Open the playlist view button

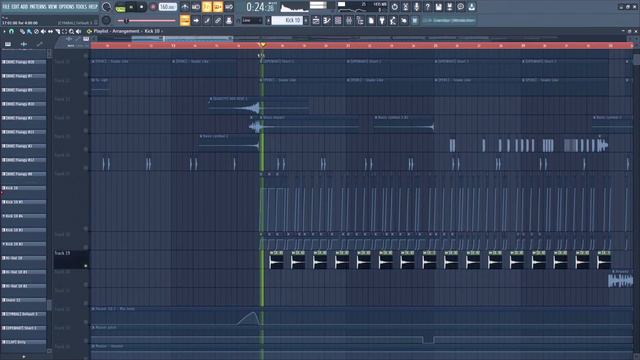(316, 20)
